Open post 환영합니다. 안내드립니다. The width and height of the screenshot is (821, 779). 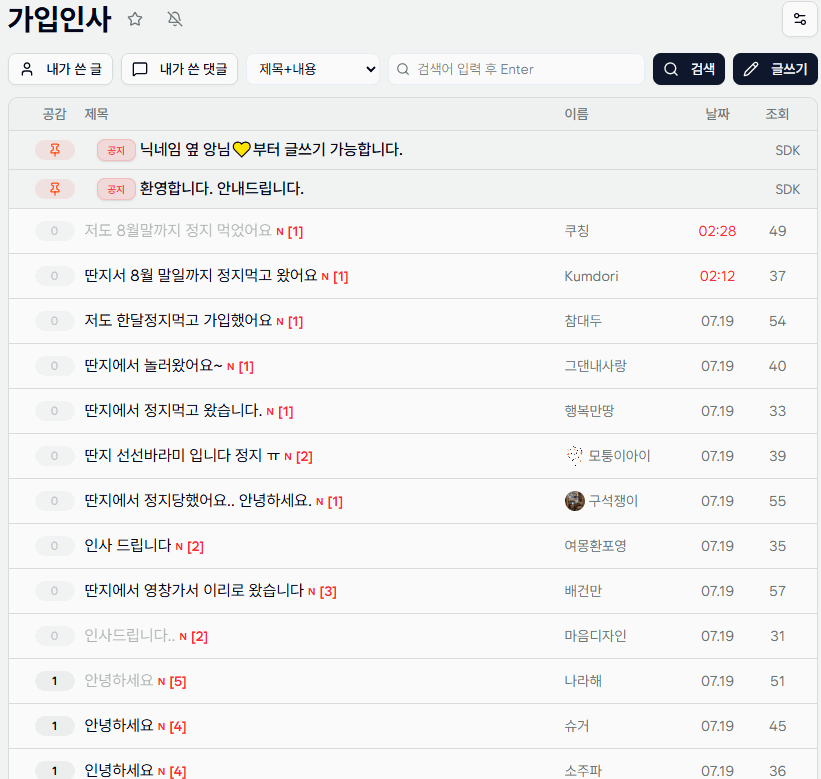click(x=221, y=188)
